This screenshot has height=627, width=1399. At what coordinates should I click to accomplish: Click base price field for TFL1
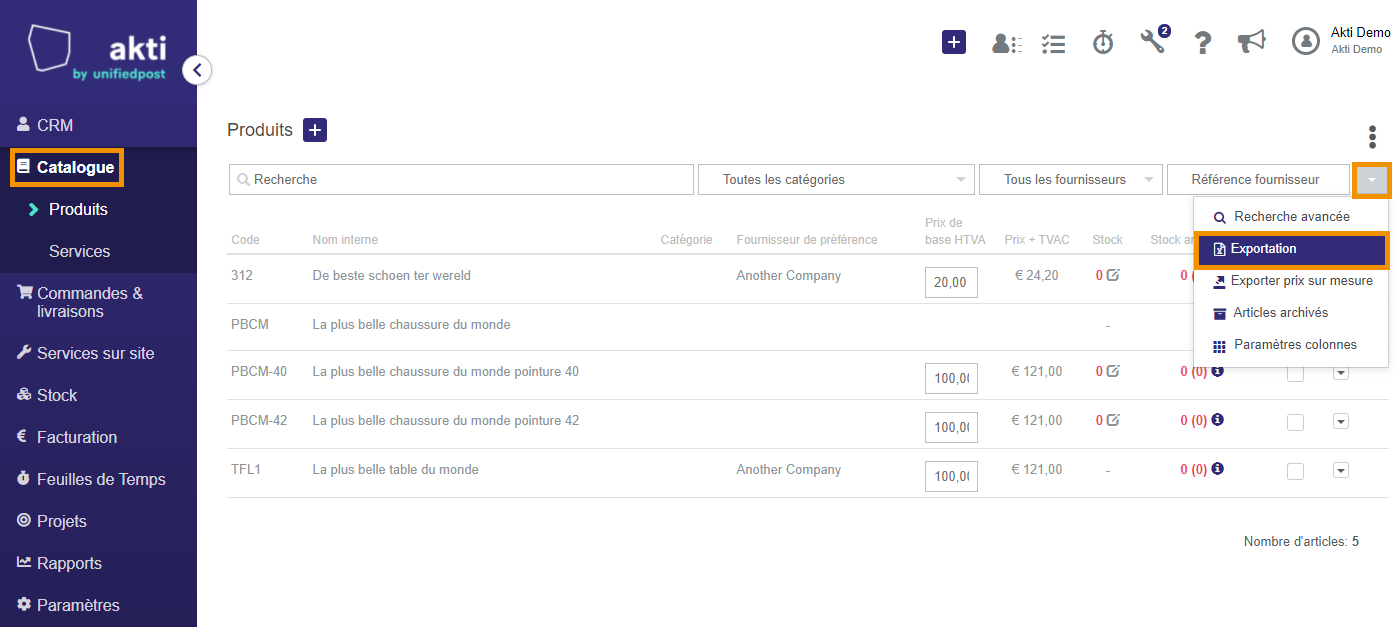(951, 477)
